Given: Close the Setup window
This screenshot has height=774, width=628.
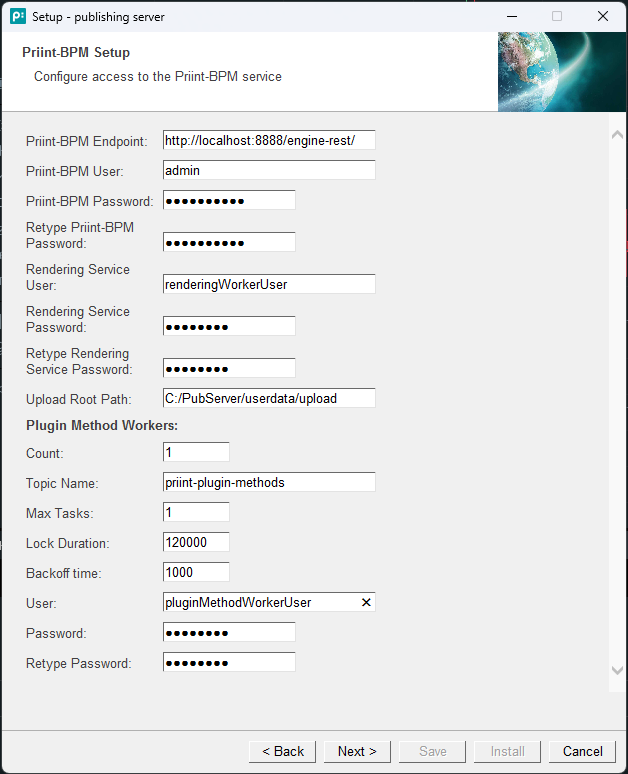Looking at the screenshot, I should pyautogui.click(x=603, y=16).
